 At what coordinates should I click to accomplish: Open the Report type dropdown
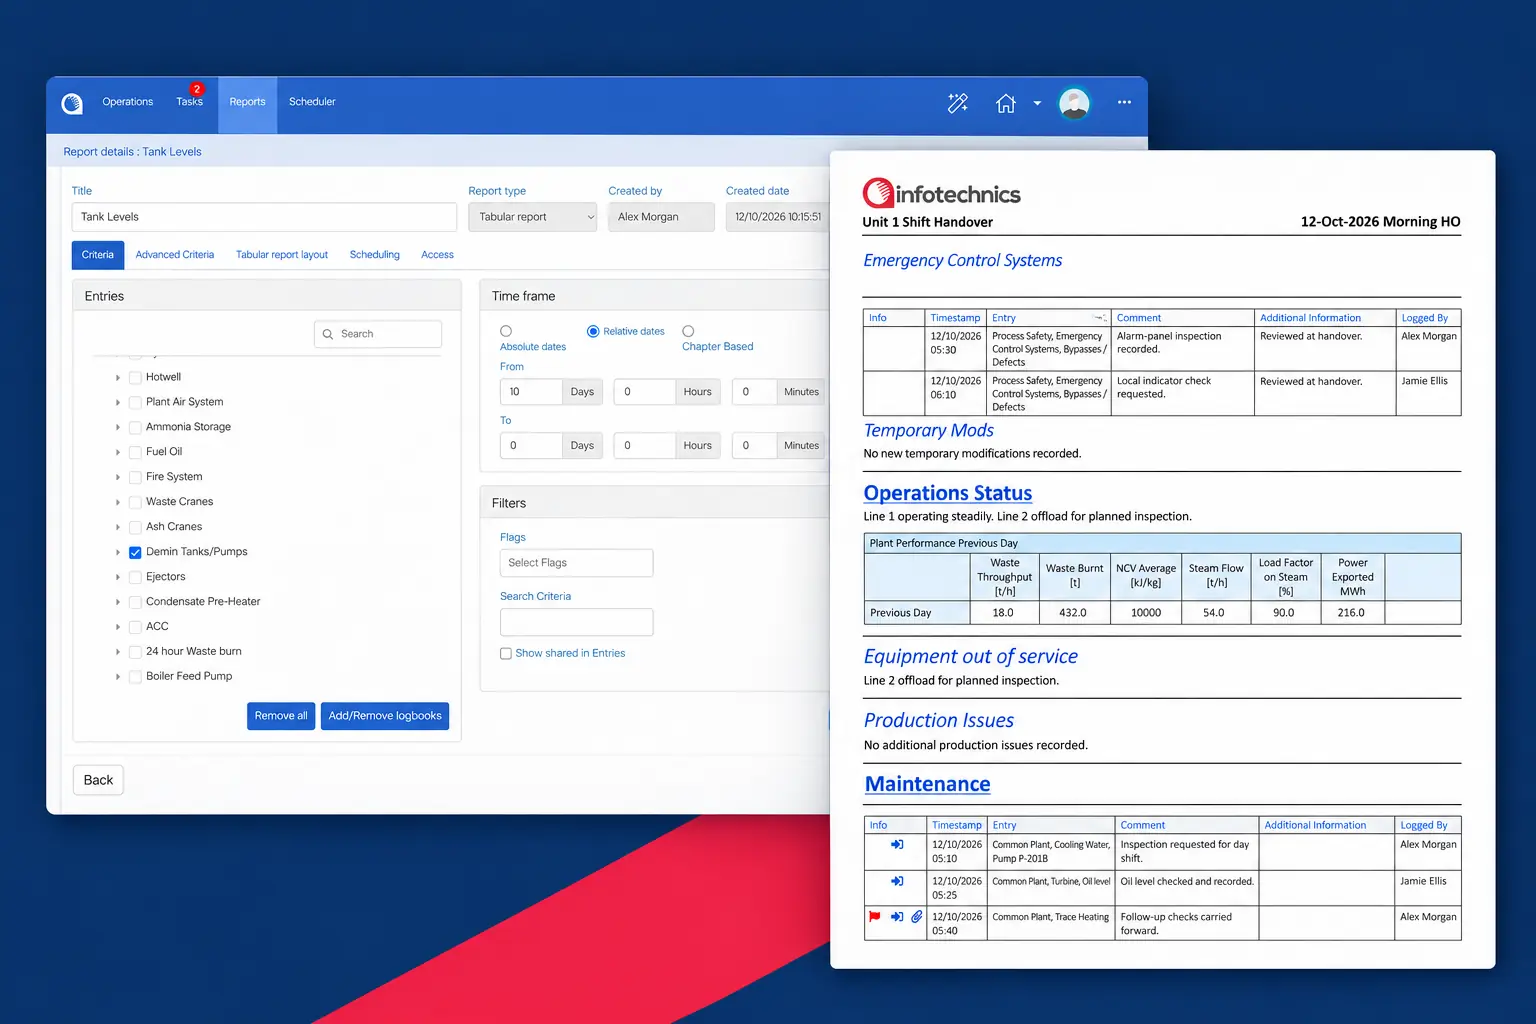coord(533,217)
